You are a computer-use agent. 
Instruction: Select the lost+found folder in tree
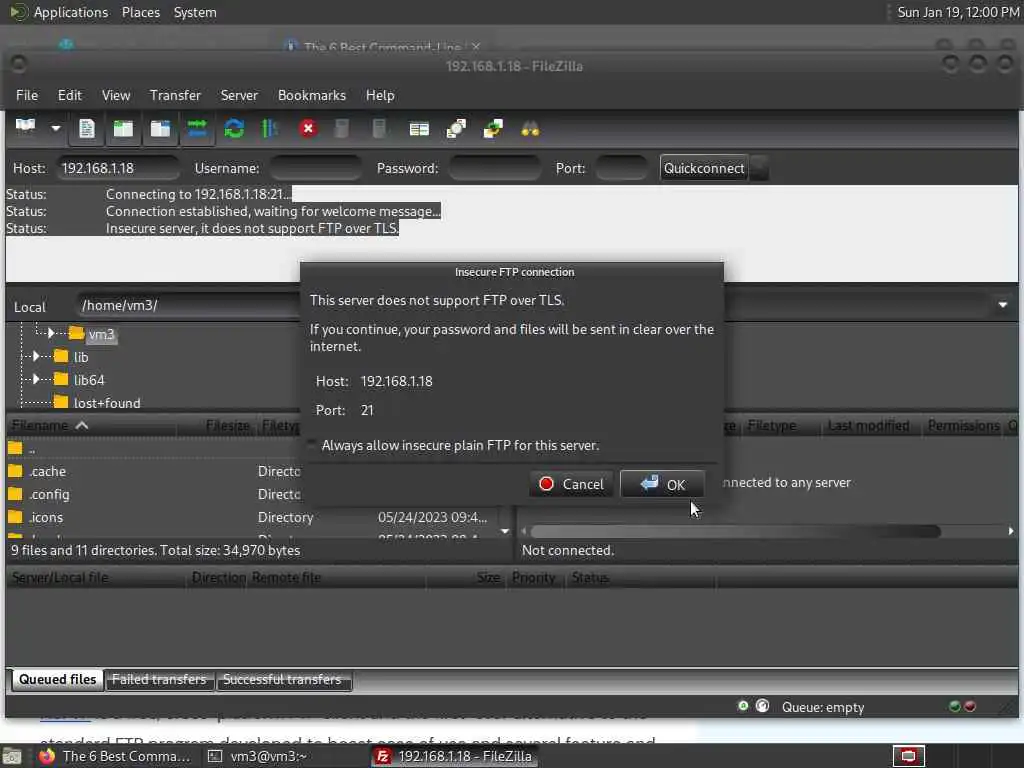point(106,403)
